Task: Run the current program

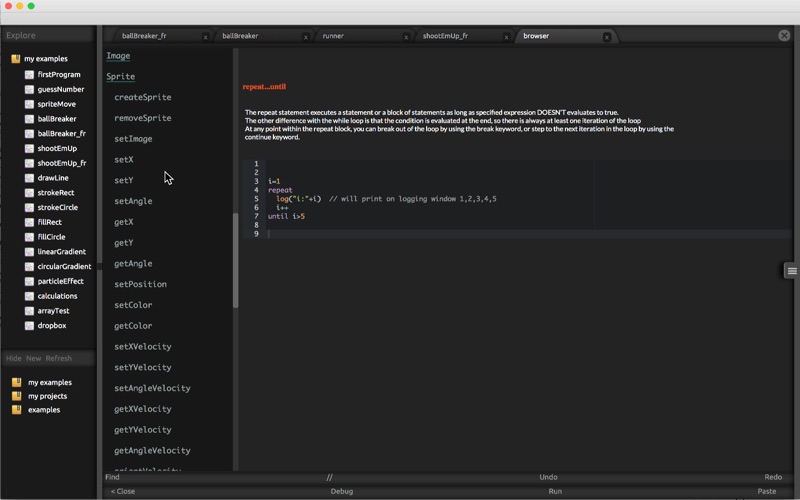Action: [x=555, y=491]
